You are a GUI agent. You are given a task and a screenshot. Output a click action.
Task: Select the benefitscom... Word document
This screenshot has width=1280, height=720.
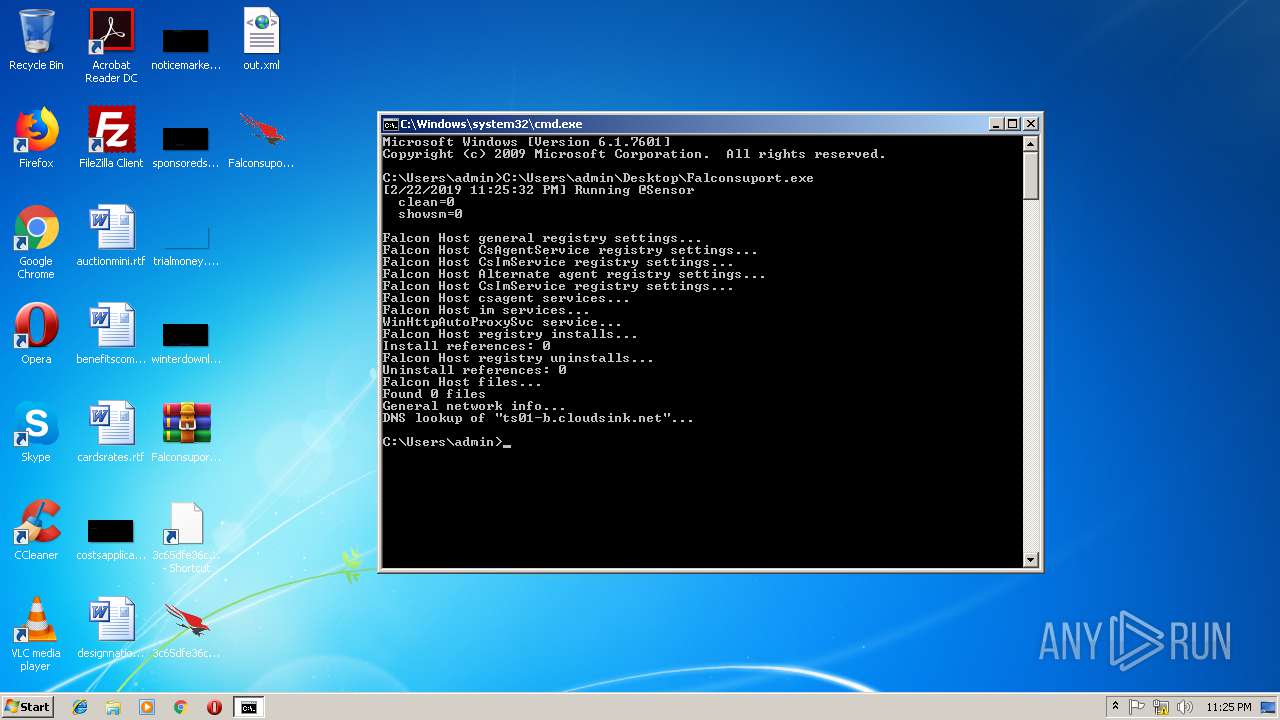pyautogui.click(x=111, y=334)
